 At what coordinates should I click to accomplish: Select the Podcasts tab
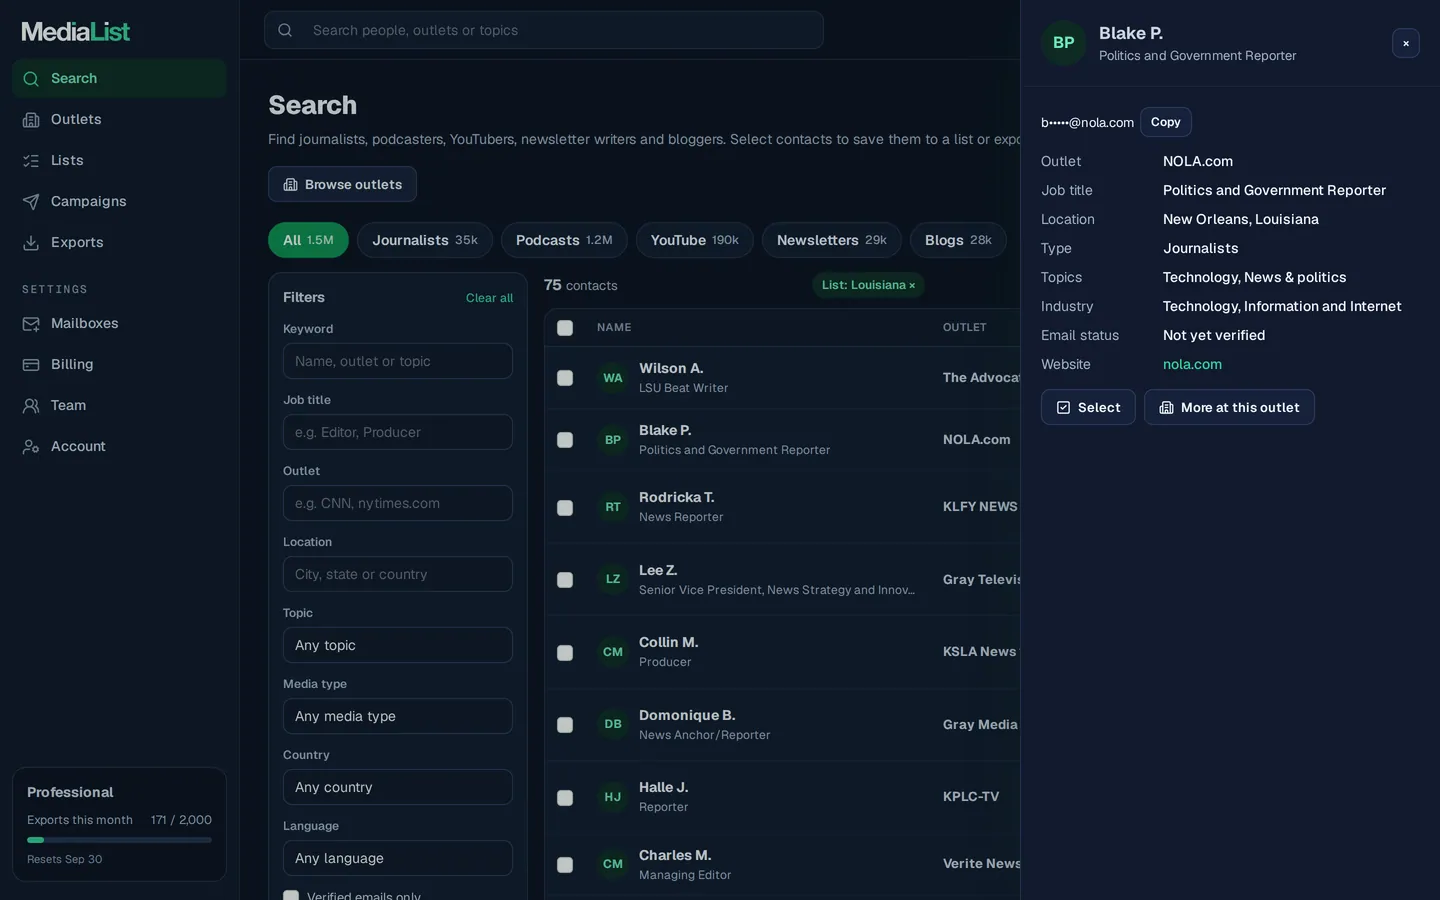coord(564,240)
